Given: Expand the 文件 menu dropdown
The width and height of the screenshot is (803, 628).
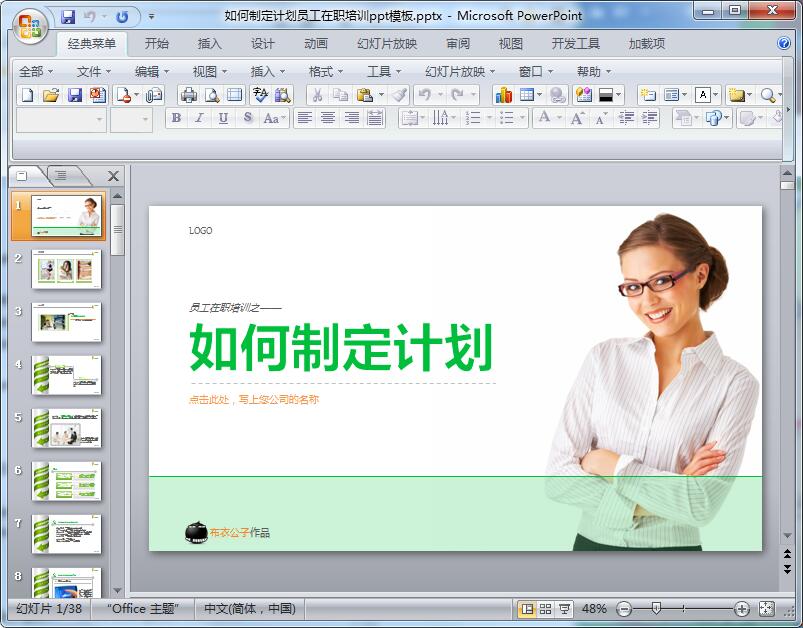Looking at the screenshot, I should pyautogui.click(x=94, y=72).
